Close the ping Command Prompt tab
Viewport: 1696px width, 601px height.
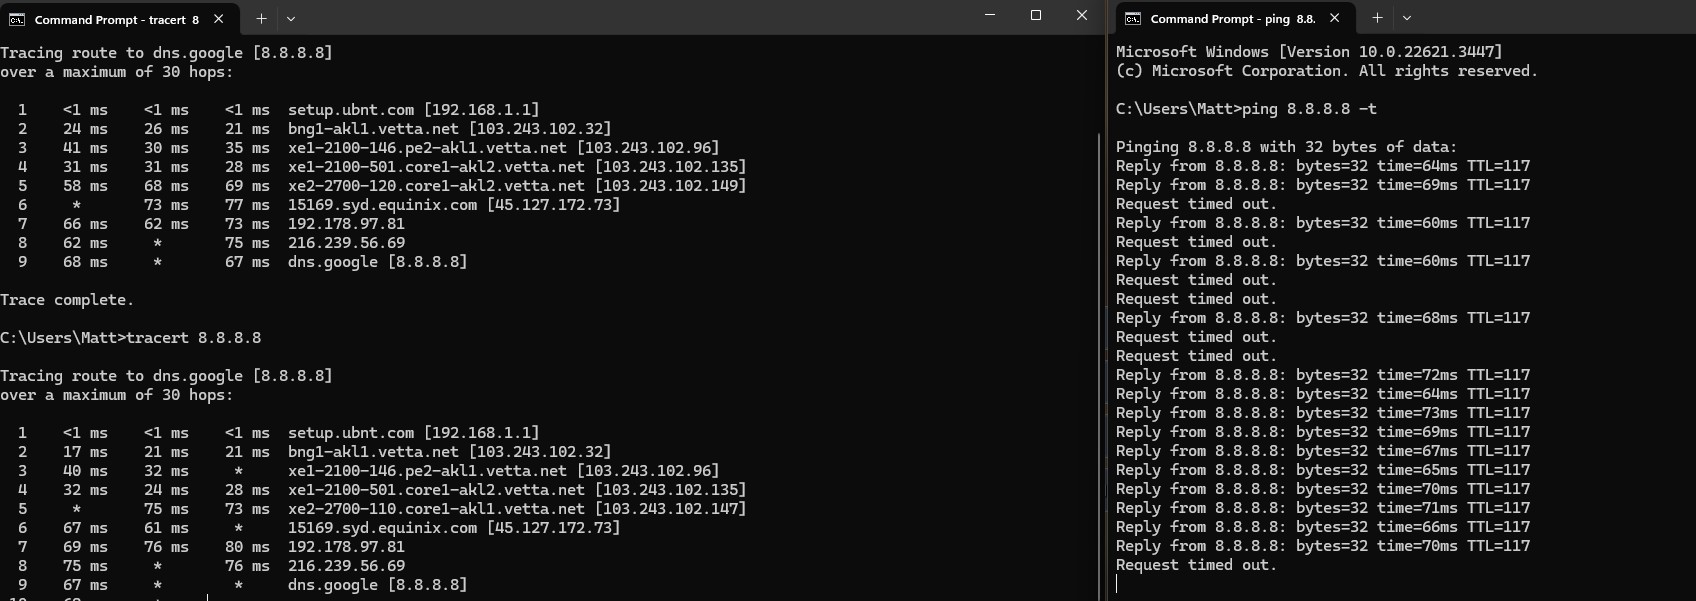pos(1334,19)
